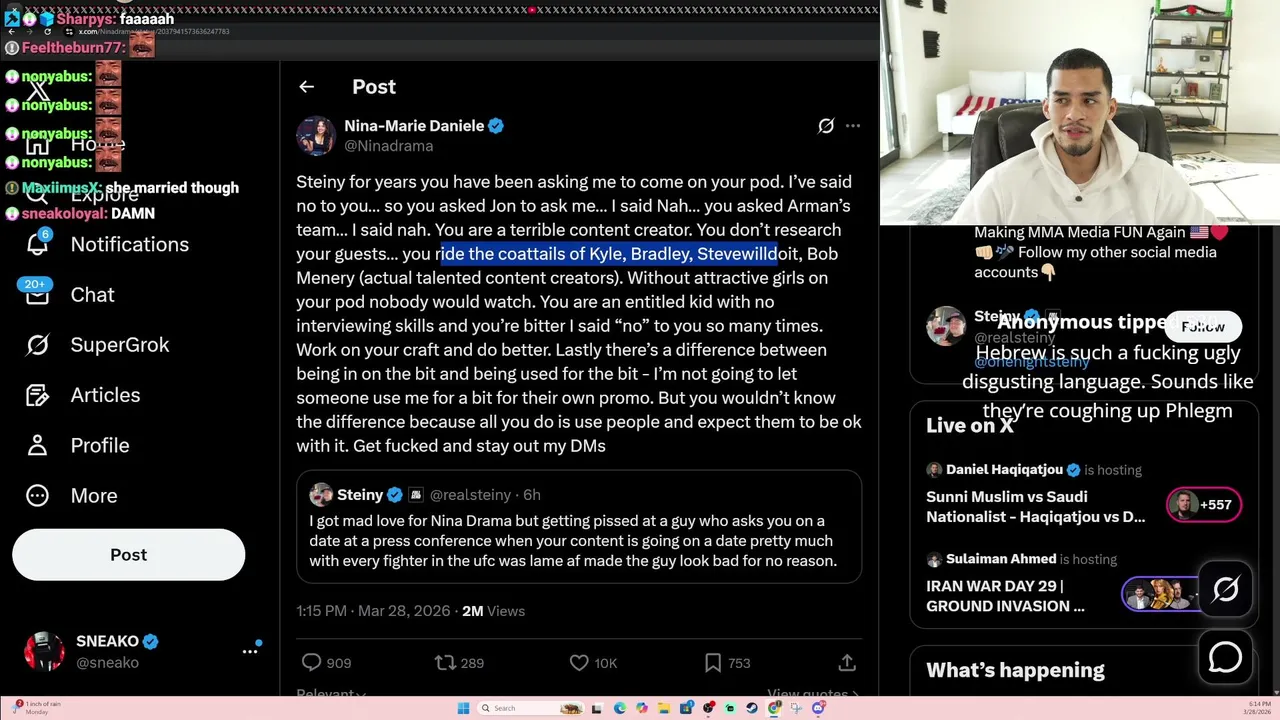Follow the Steiny account
This screenshot has width=1280, height=720.
(1203, 327)
